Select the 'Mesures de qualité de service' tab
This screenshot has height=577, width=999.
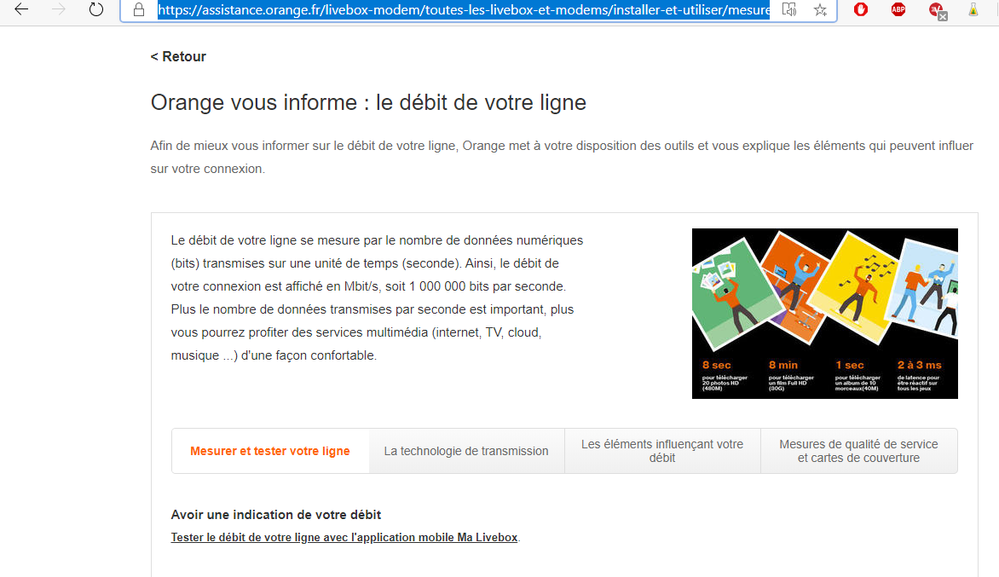coord(858,451)
